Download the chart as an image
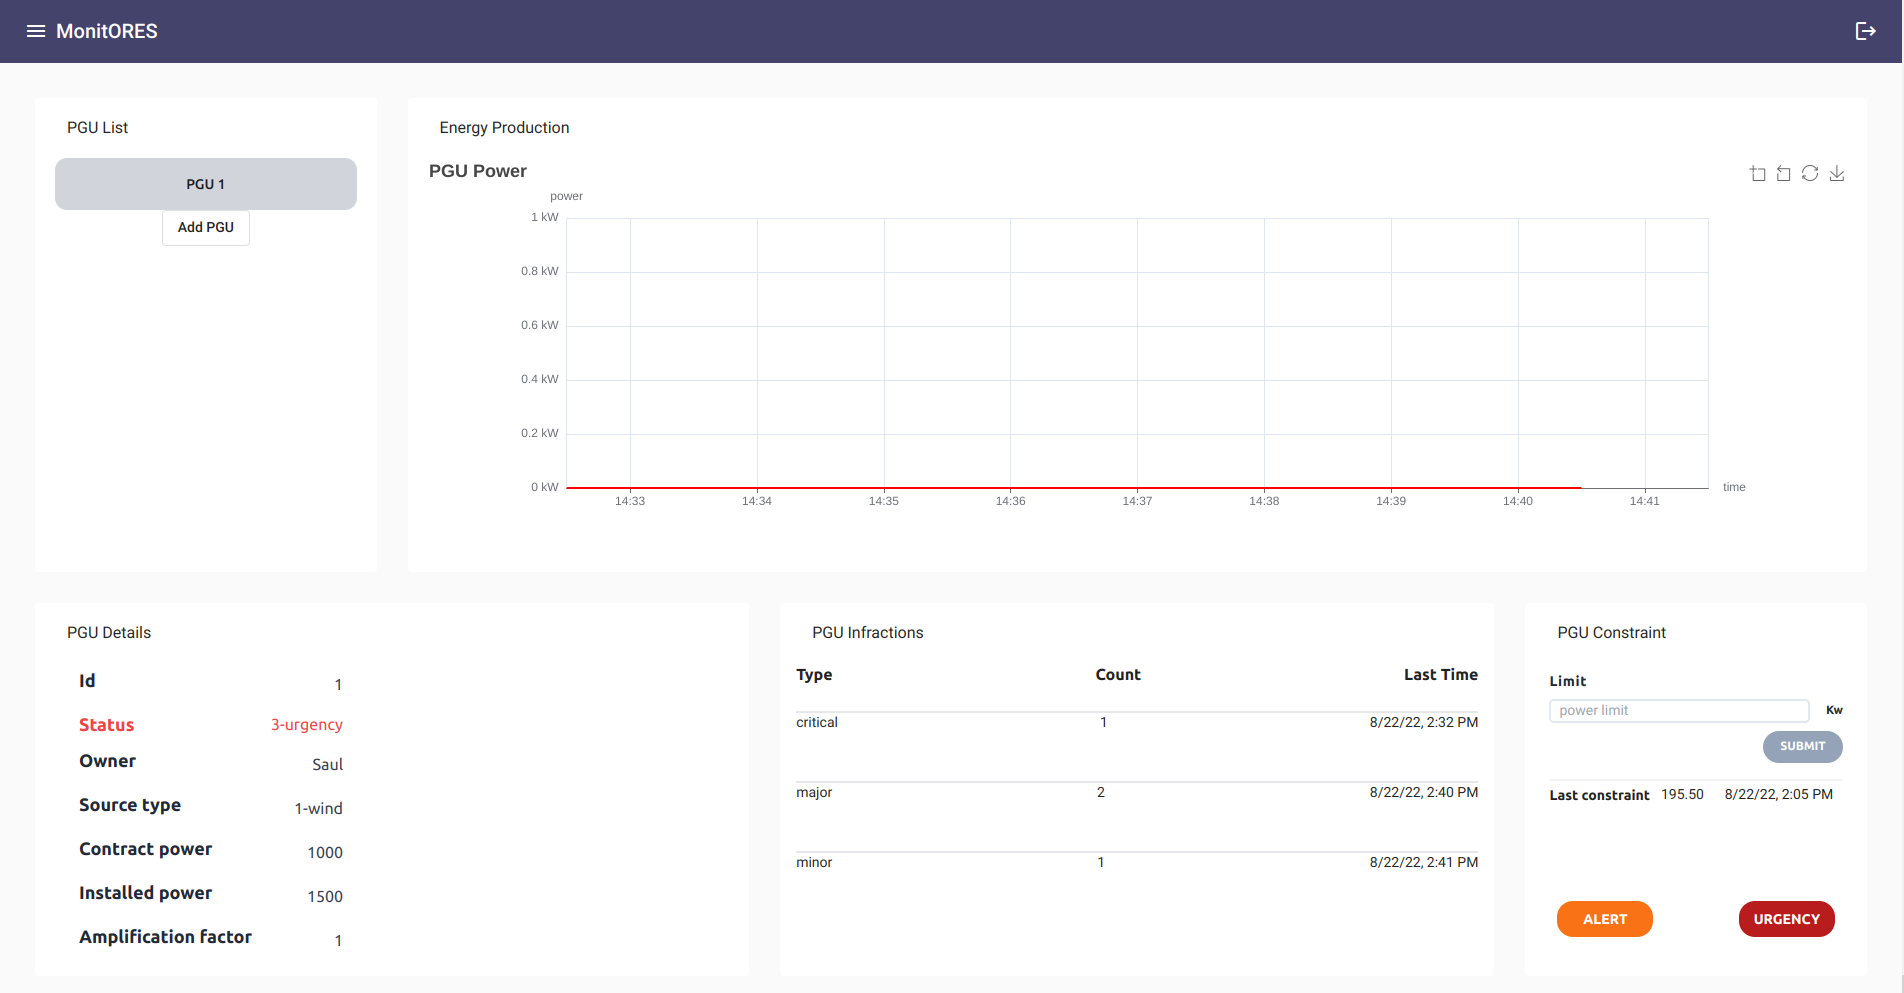Image resolution: width=1904 pixels, height=993 pixels. coord(1837,174)
